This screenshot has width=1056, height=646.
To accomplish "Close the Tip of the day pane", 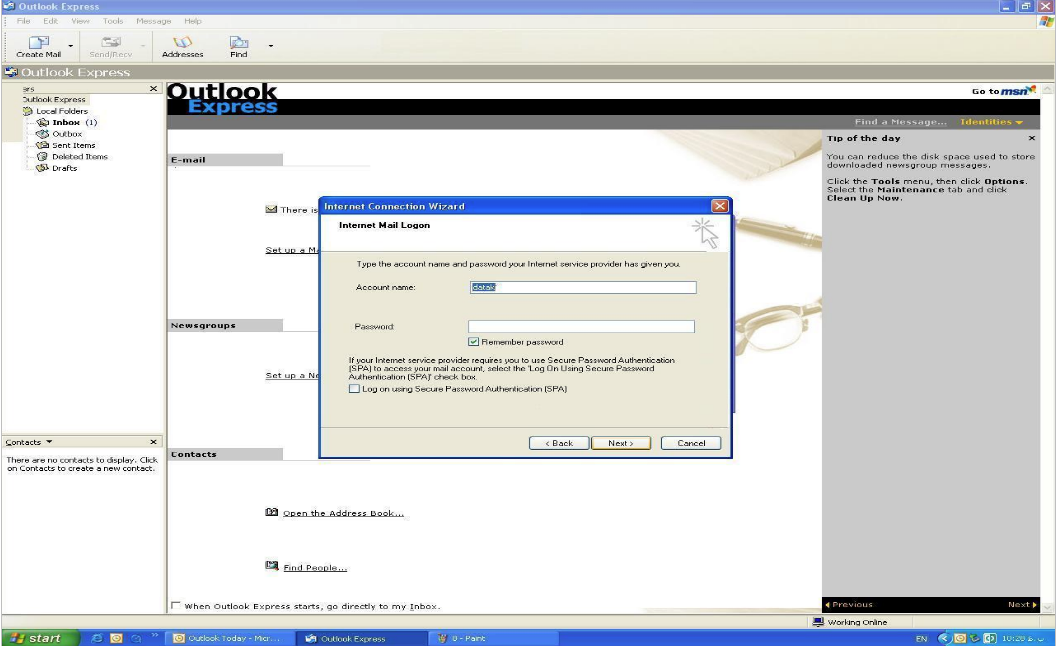I will (1031, 138).
